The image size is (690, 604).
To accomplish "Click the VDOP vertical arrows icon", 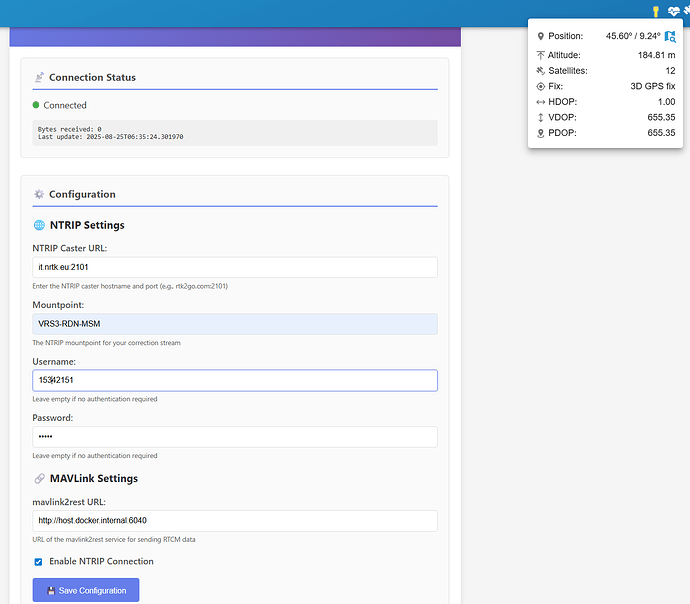I will [541, 117].
